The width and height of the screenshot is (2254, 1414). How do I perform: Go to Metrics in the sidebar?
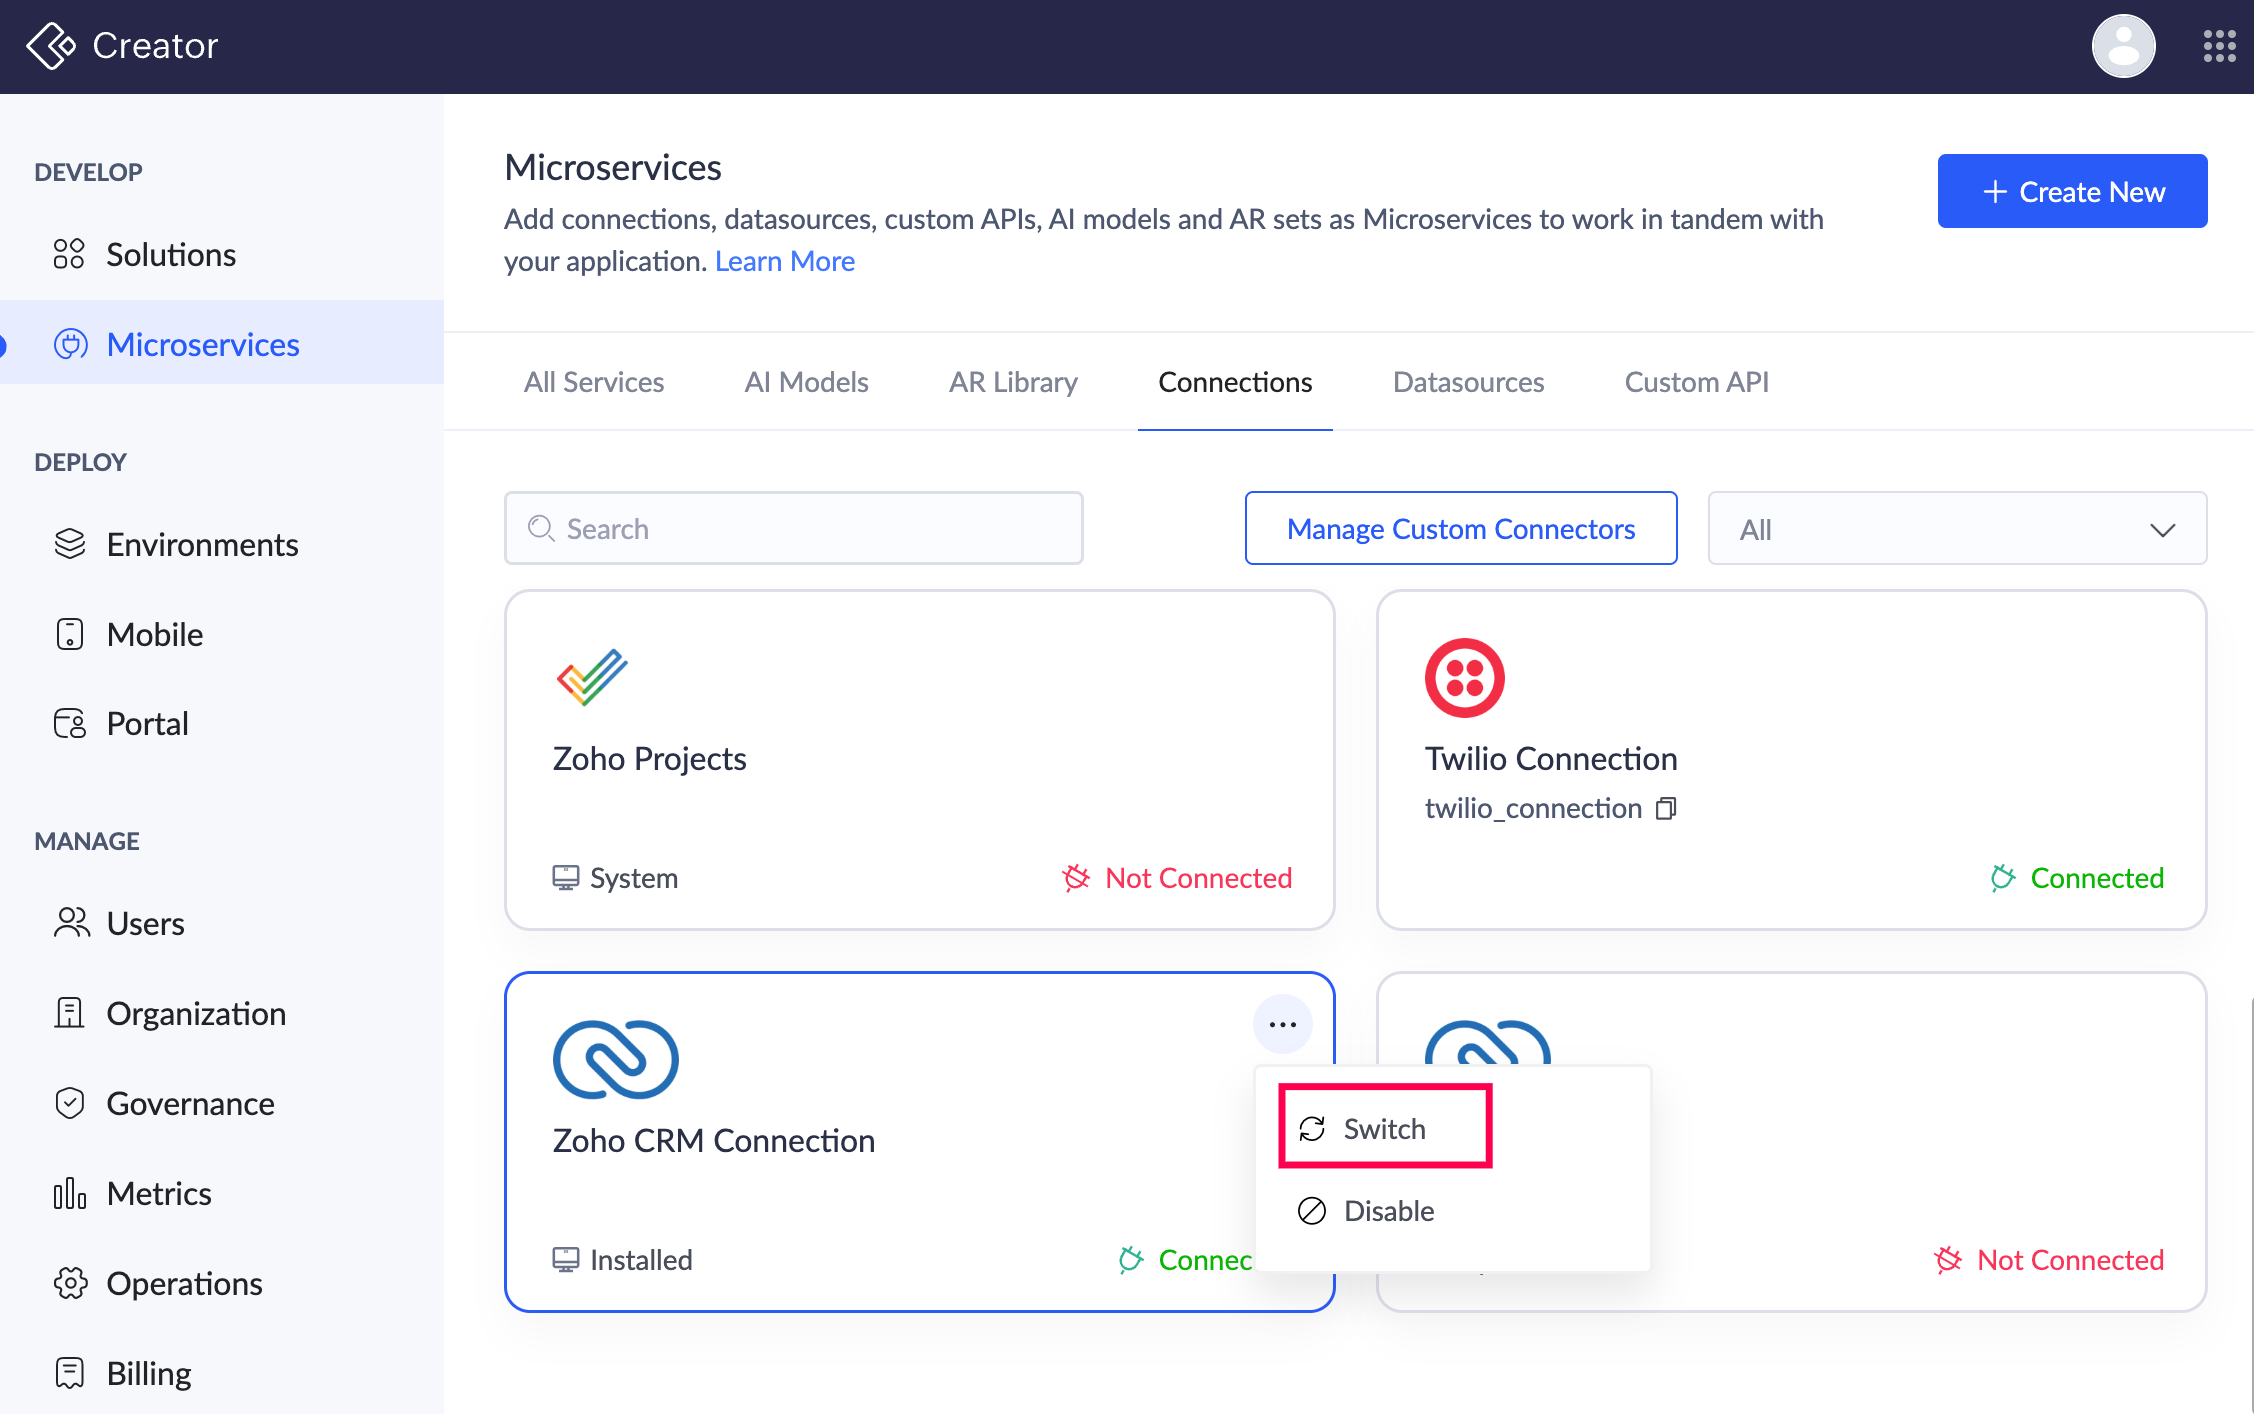coord(158,1193)
